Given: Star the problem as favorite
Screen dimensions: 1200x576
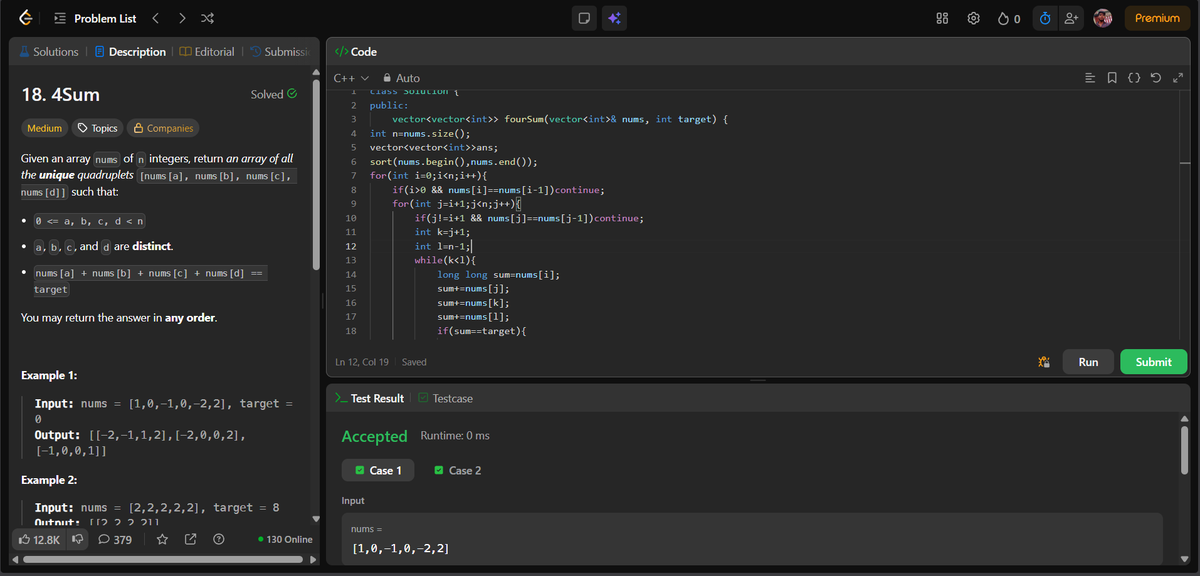Looking at the screenshot, I should [x=162, y=540].
